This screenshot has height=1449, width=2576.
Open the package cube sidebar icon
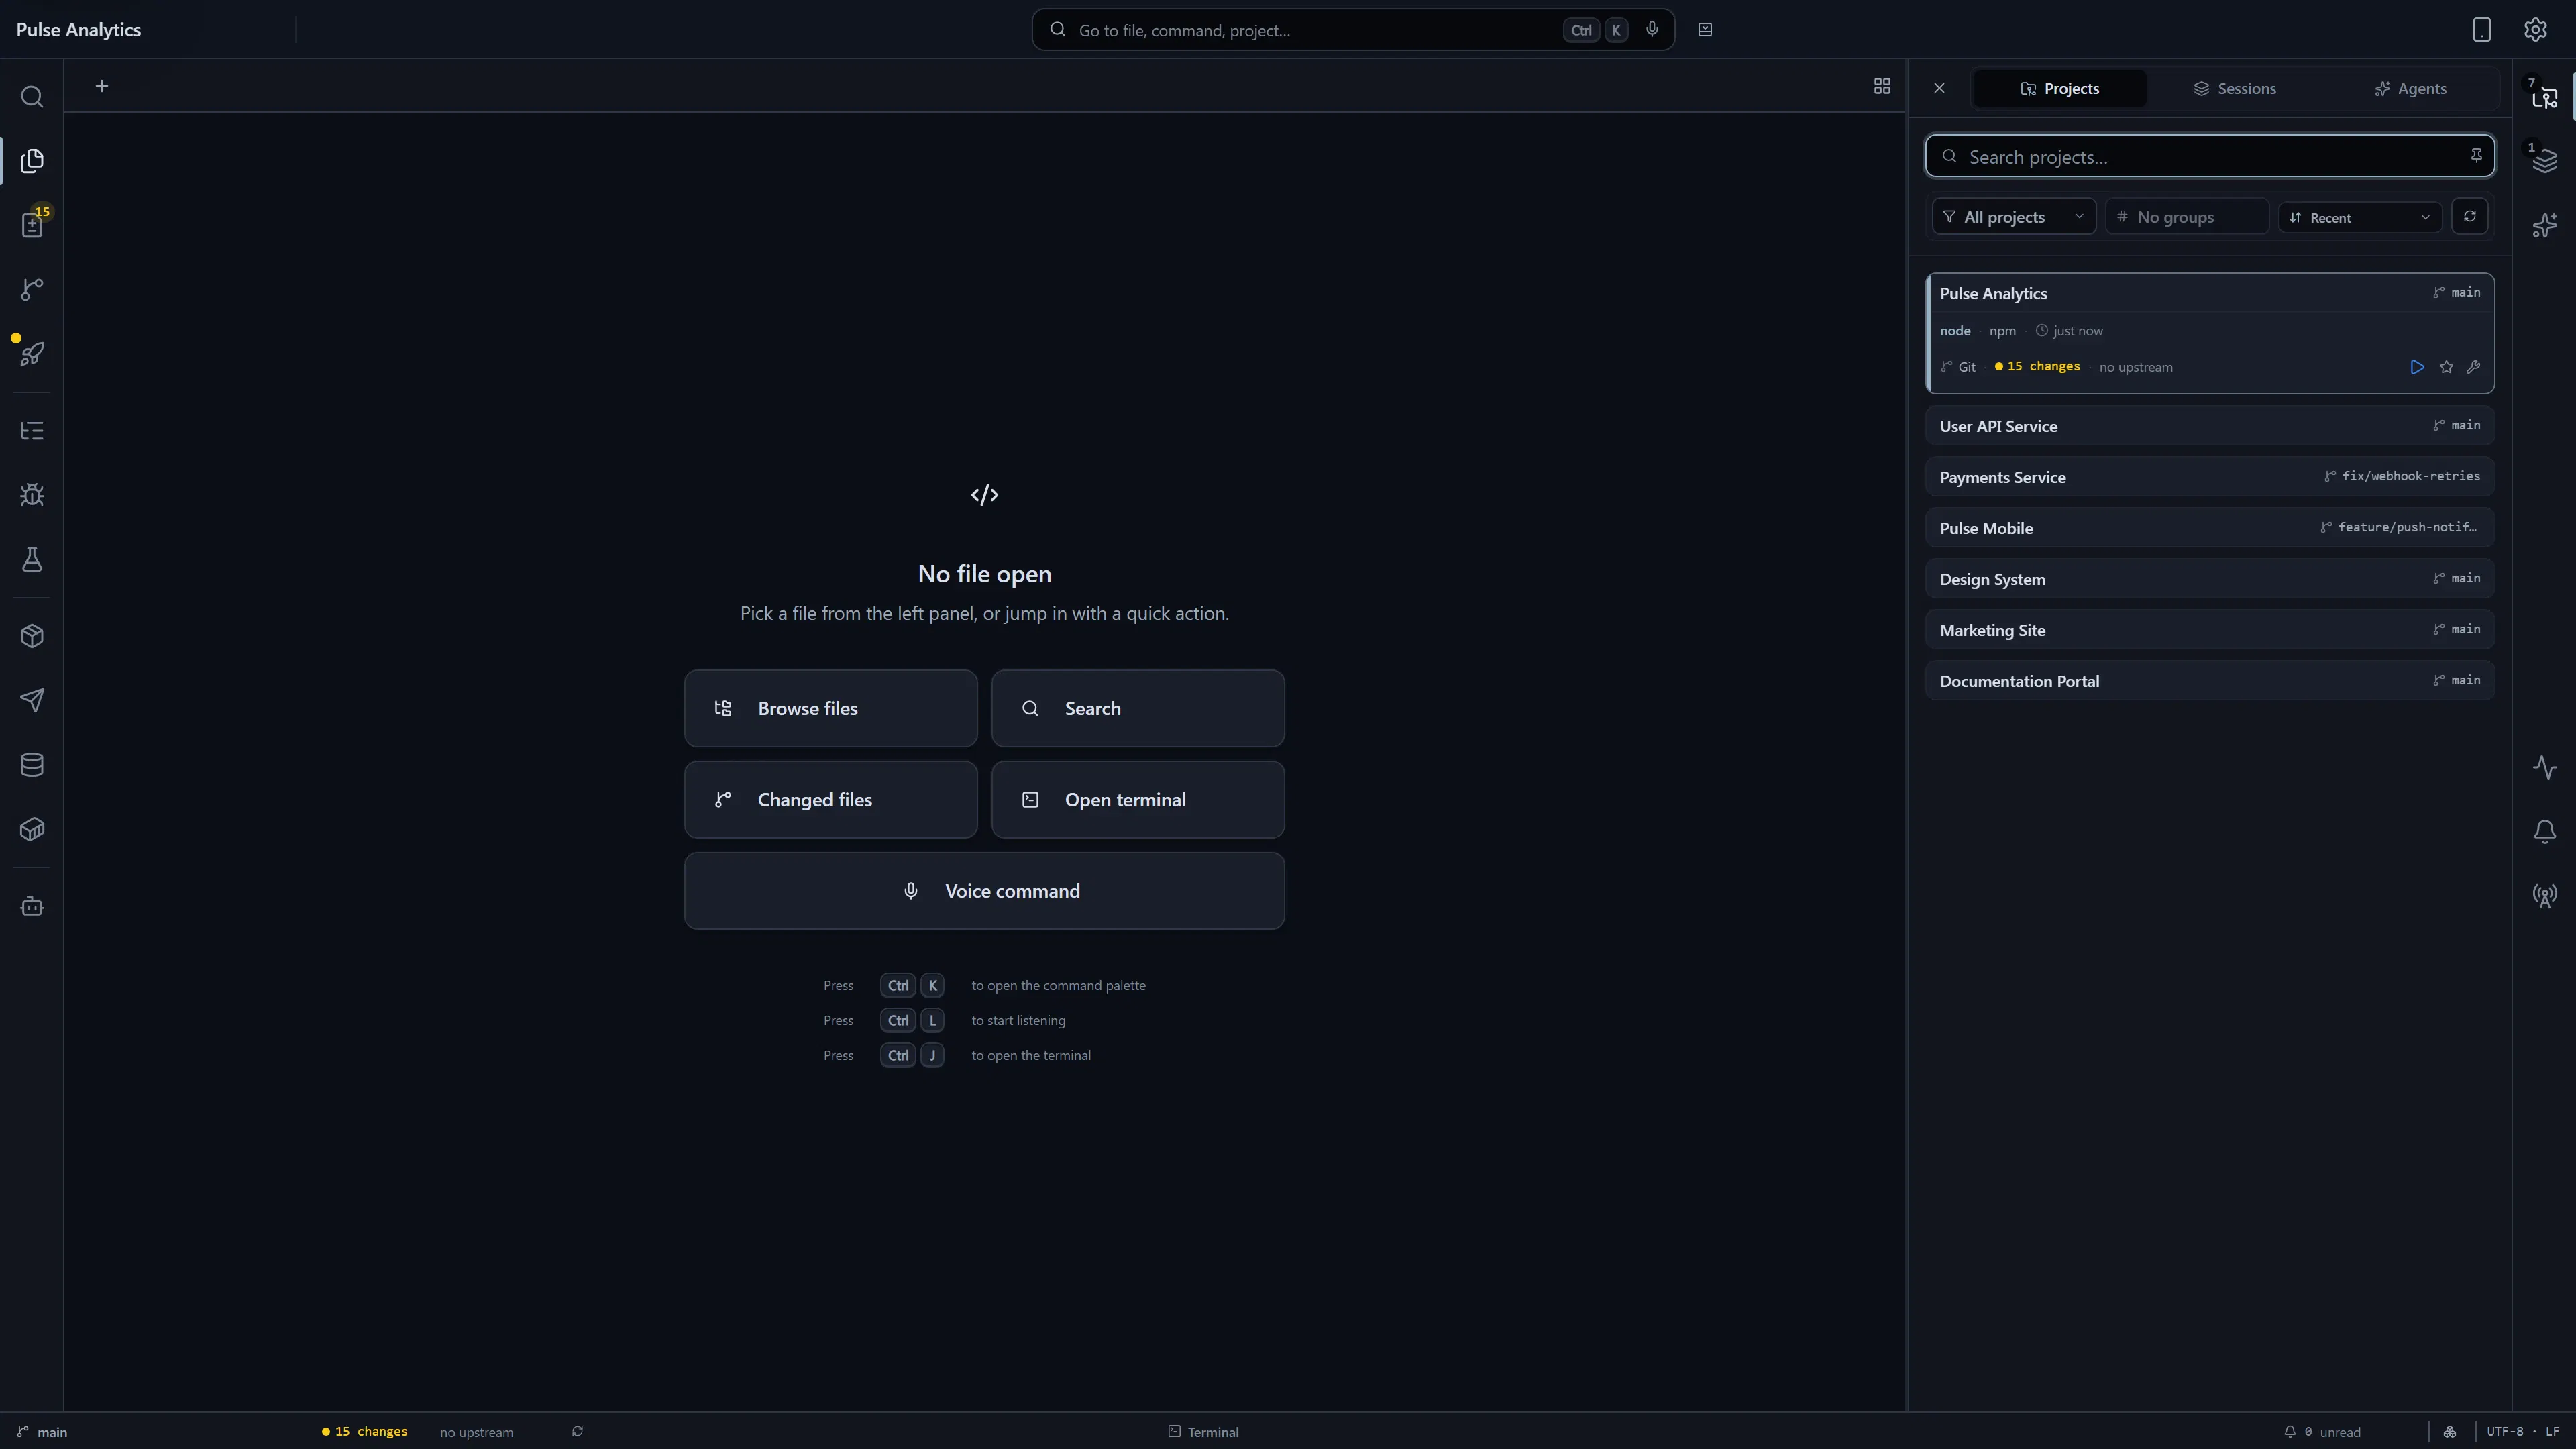(32, 636)
